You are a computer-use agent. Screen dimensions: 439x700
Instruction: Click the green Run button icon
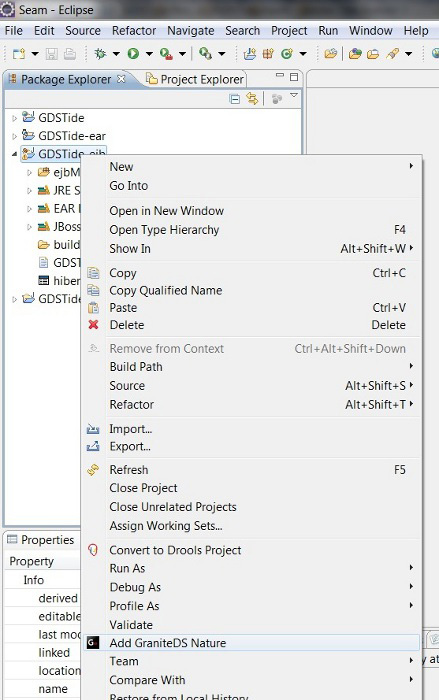tap(133, 54)
